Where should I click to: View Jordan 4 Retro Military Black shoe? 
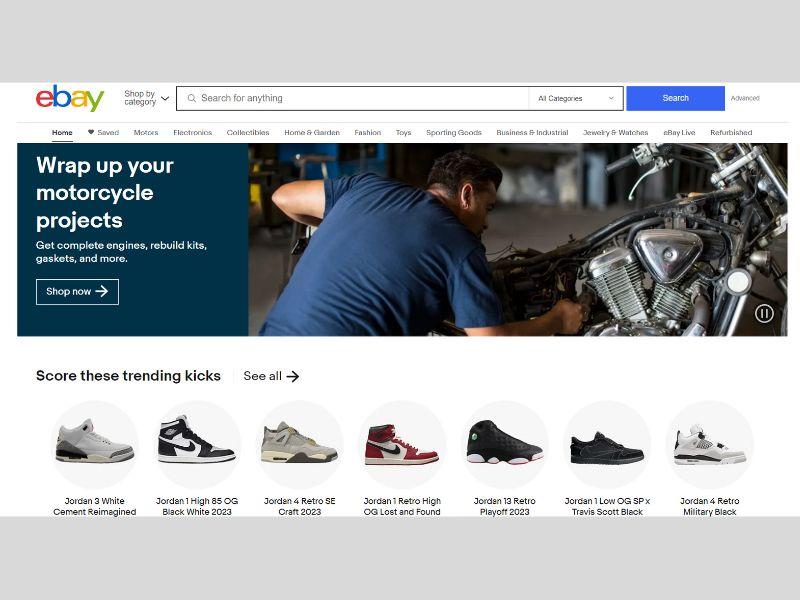(x=709, y=444)
